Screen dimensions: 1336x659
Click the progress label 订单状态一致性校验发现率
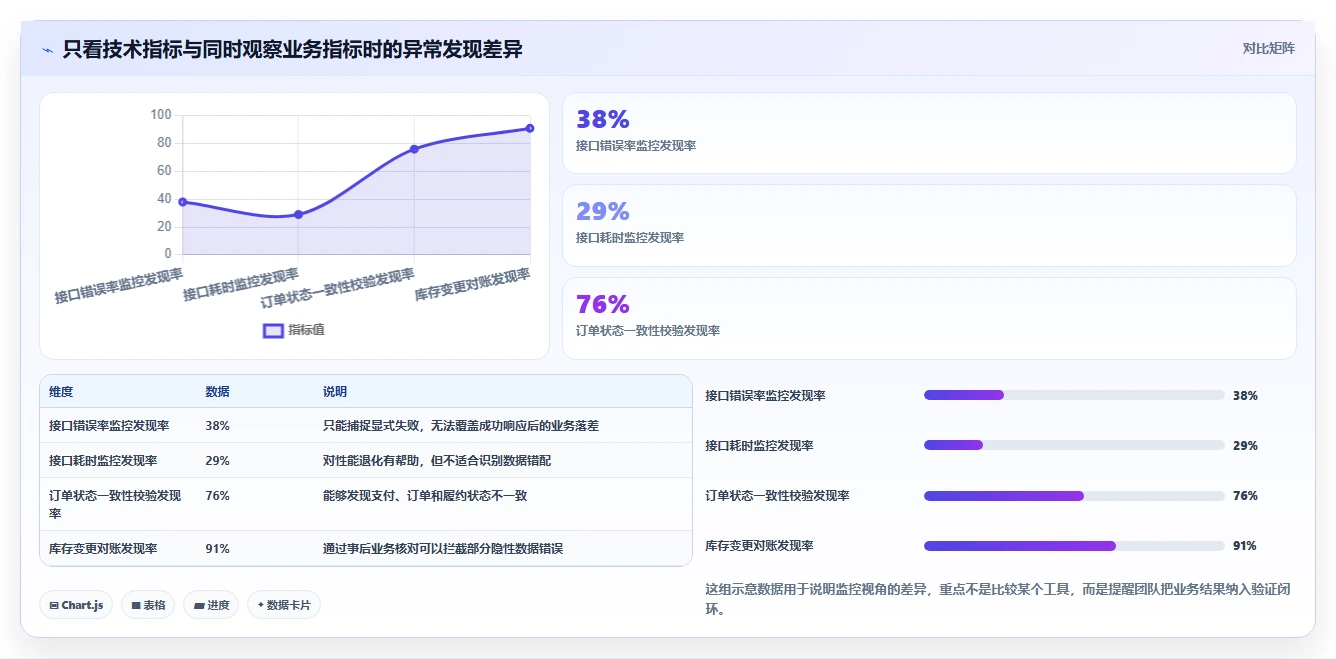(x=778, y=496)
